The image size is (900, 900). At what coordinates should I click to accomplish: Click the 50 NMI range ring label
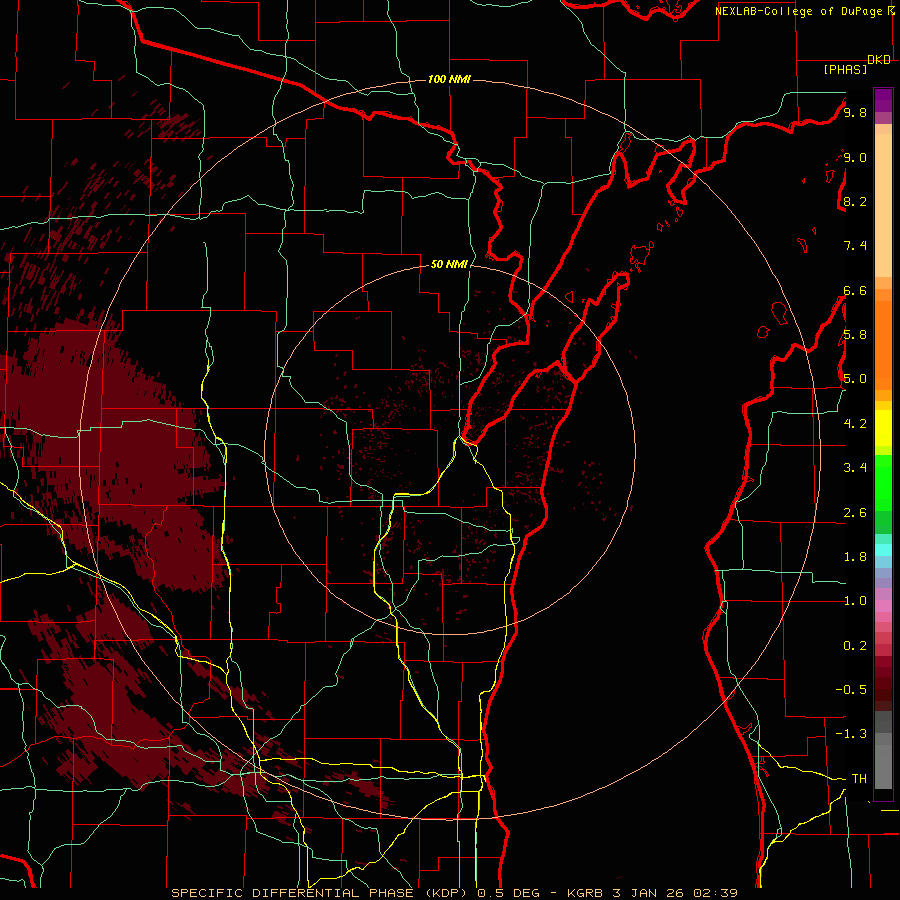click(449, 265)
